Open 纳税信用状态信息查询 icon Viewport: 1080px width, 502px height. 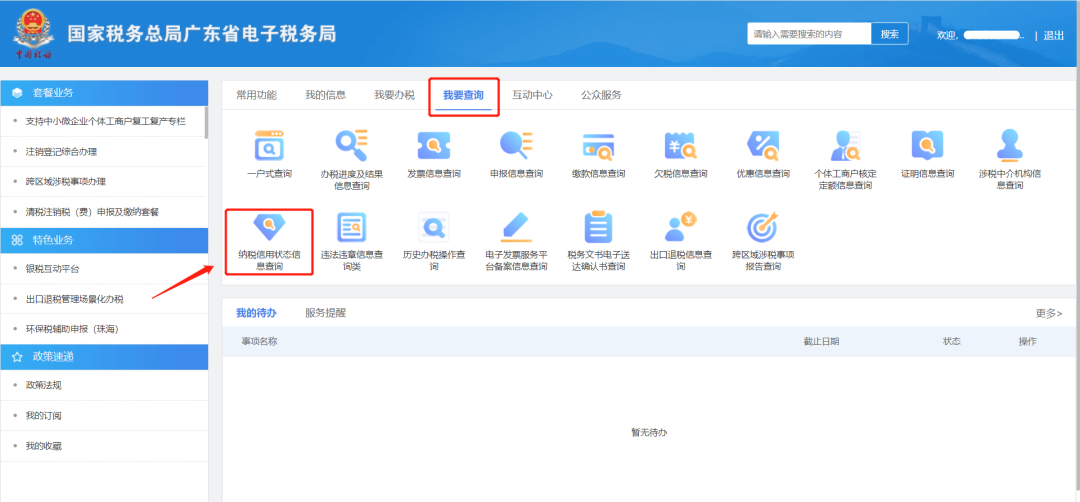pyautogui.click(x=269, y=227)
